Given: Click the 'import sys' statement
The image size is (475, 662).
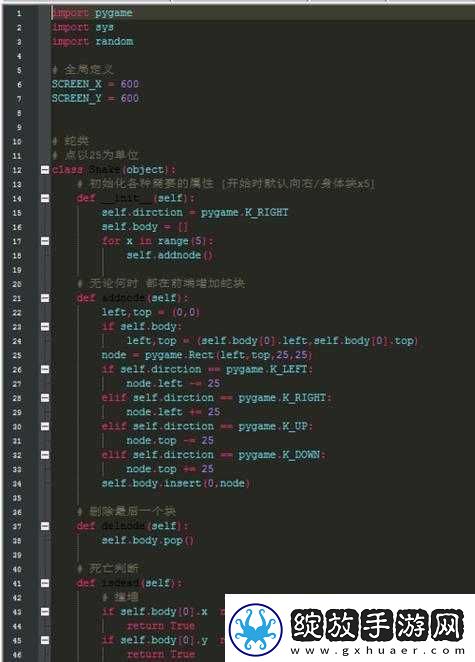Looking at the screenshot, I should click(x=83, y=27).
